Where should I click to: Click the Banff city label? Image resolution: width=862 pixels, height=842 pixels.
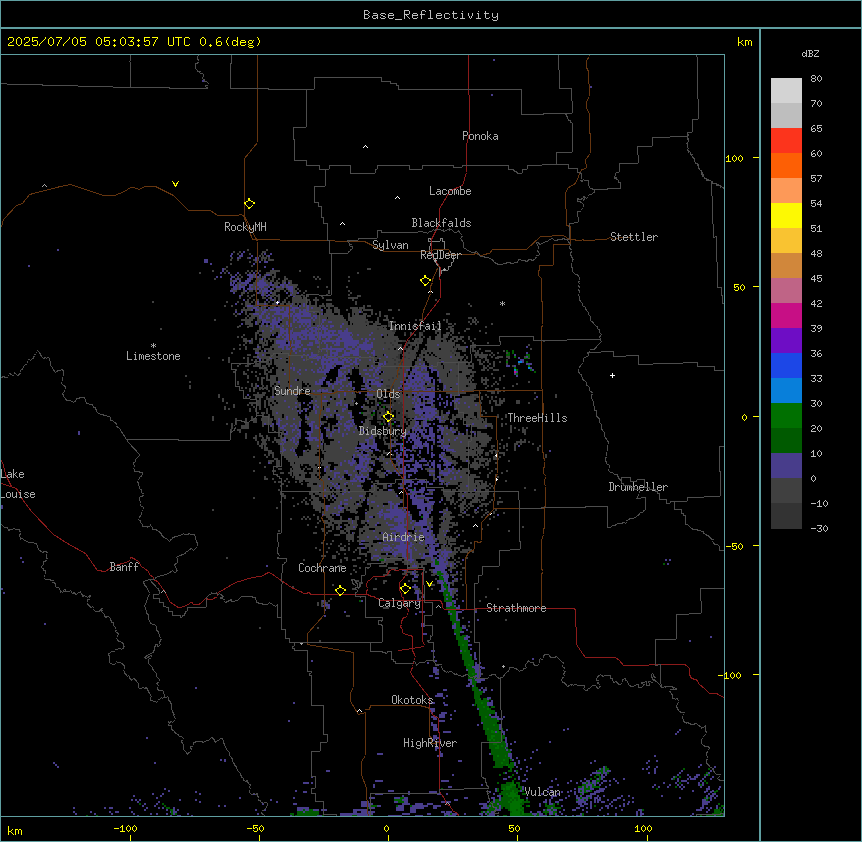124,567
